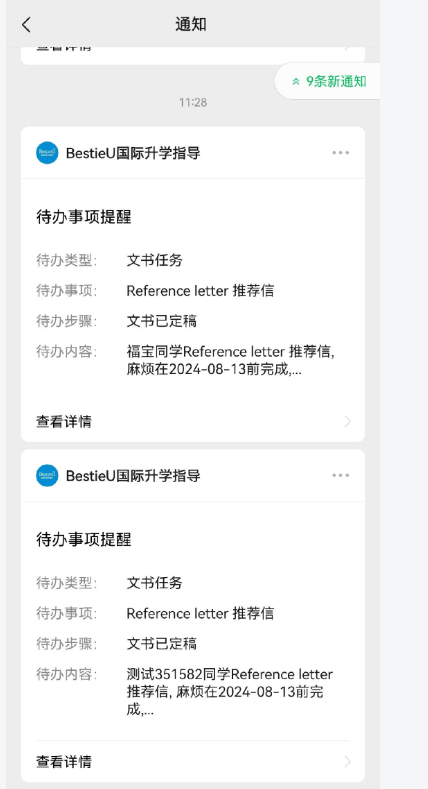Tap second 待办事项提醒 heading
The width and height of the screenshot is (428, 789).
(x=84, y=540)
